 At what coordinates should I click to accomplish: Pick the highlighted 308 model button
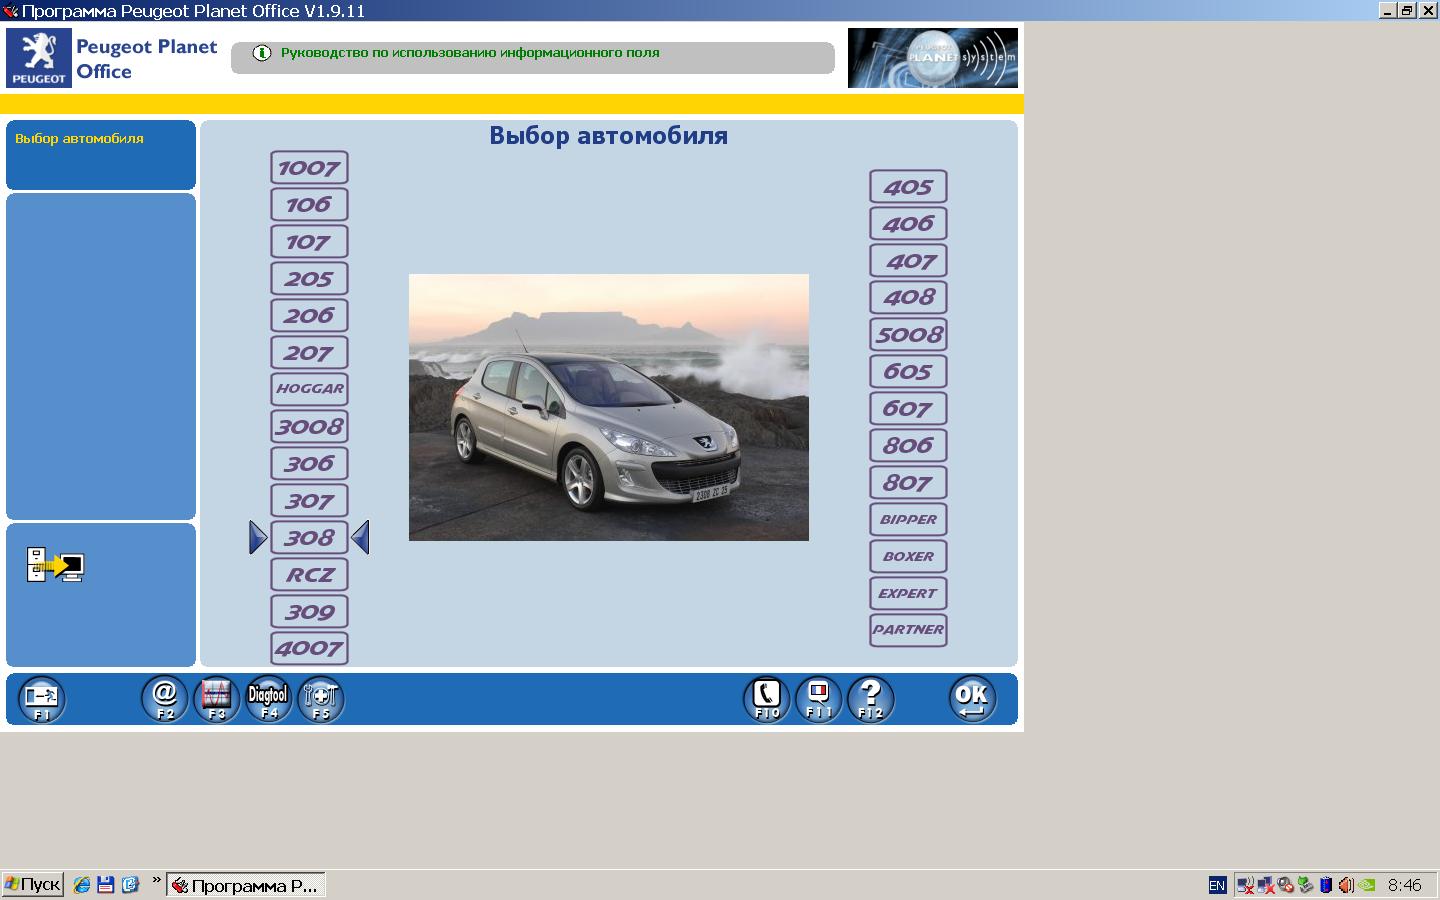pyautogui.click(x=309, y=538)
